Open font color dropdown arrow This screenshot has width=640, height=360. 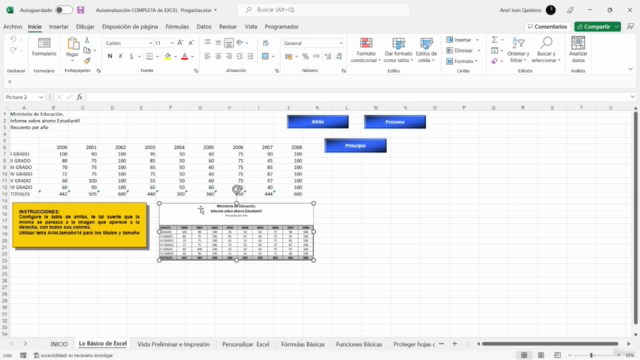point(192,56)
